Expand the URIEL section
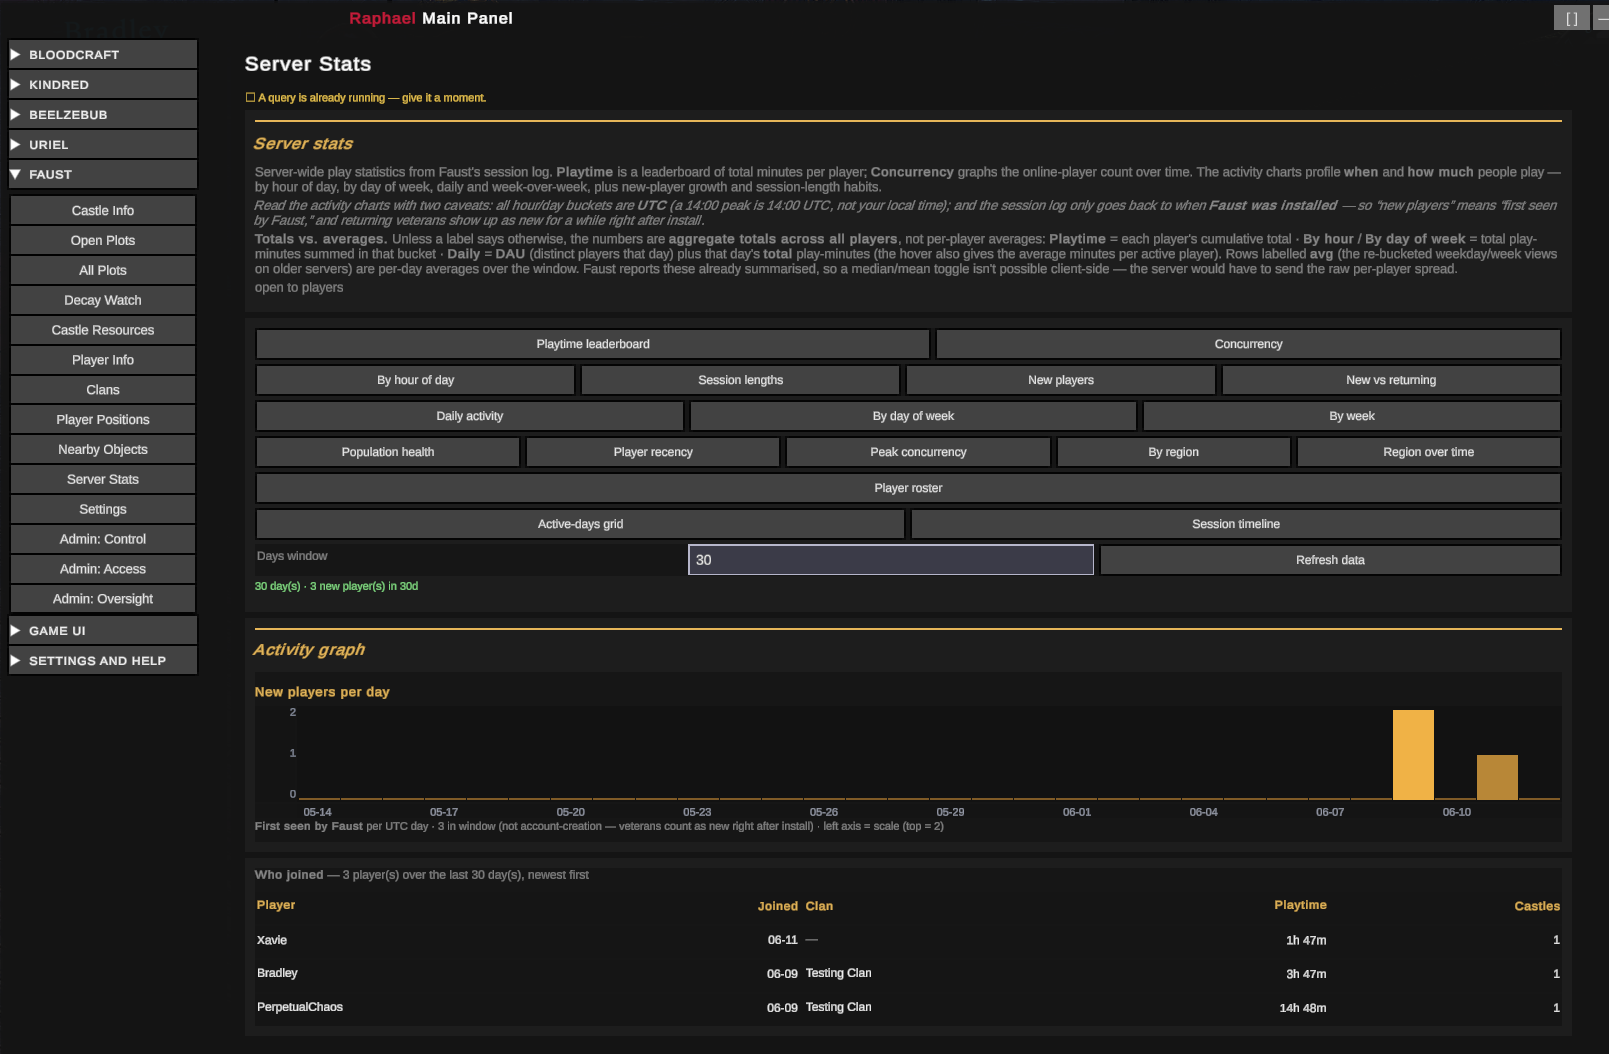 (x=103, y=144)
